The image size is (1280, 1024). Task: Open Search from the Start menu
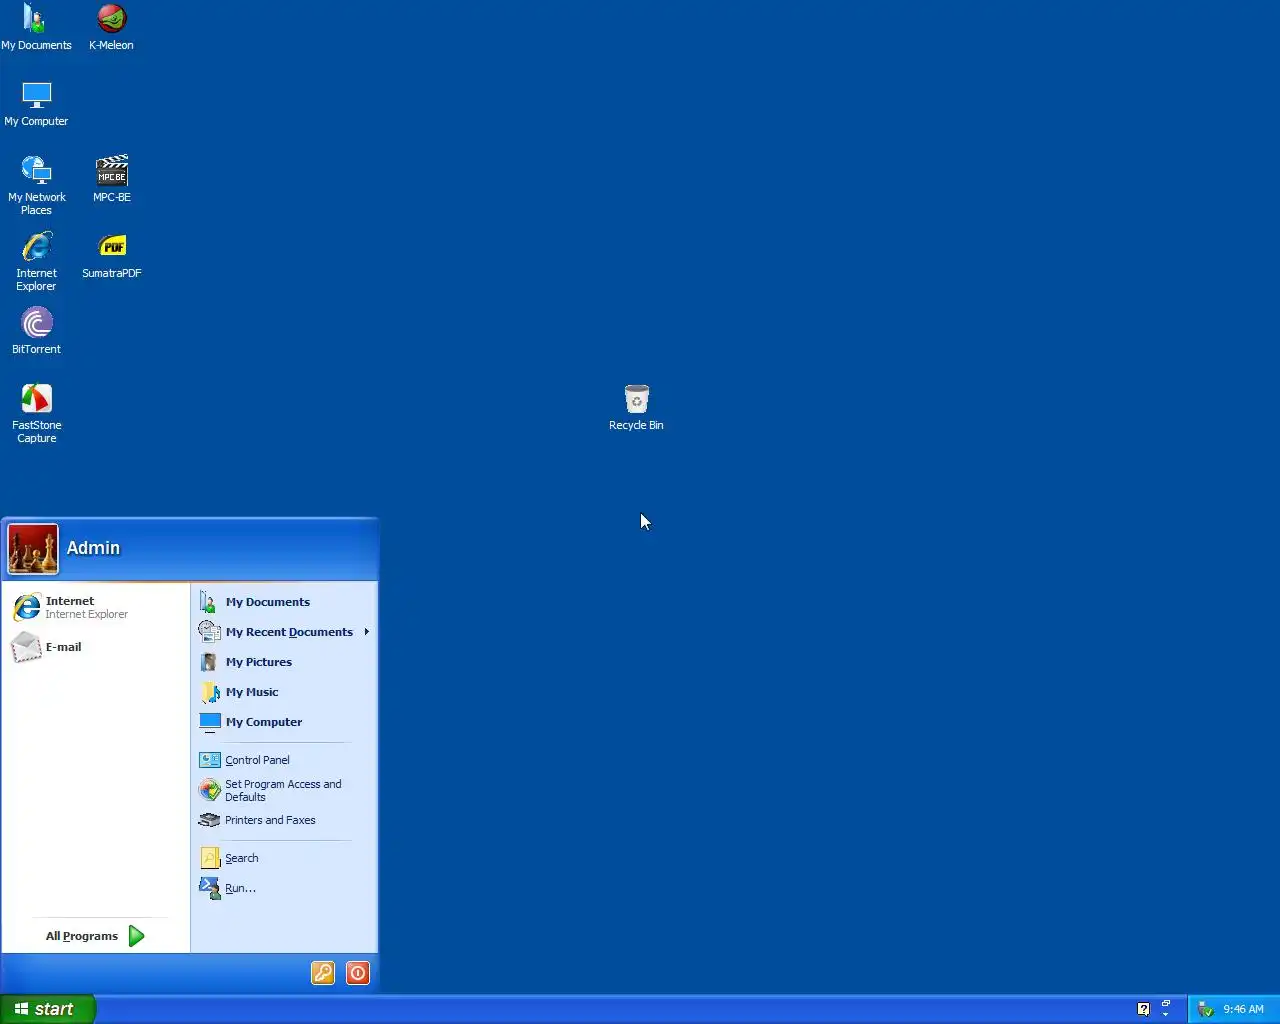pos(284,858)
